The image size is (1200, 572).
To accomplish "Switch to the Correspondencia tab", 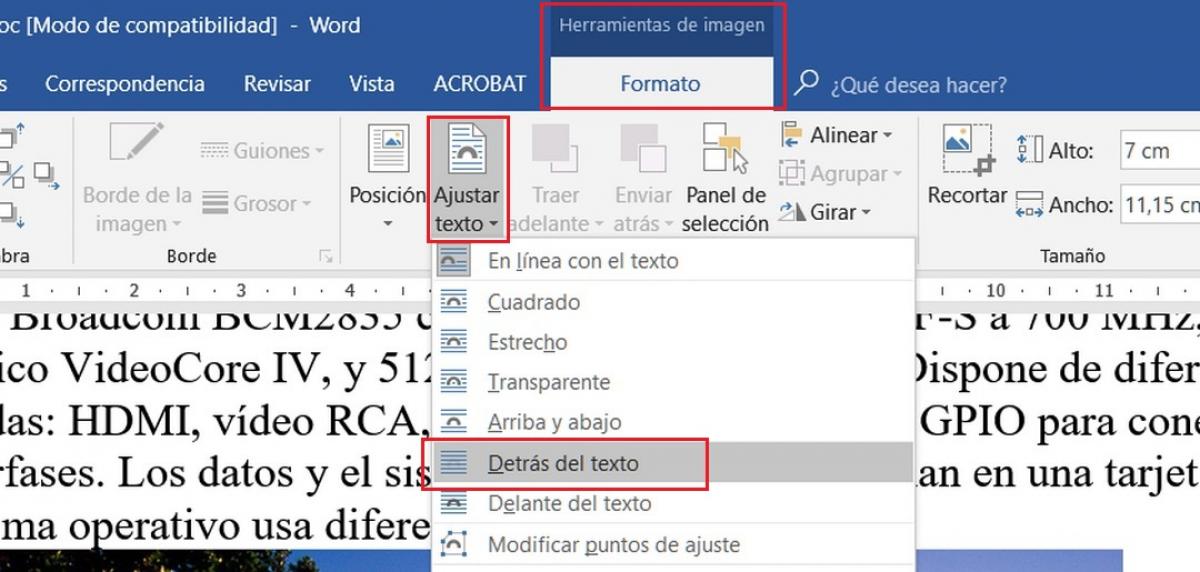I will click(x=125, y=84).
